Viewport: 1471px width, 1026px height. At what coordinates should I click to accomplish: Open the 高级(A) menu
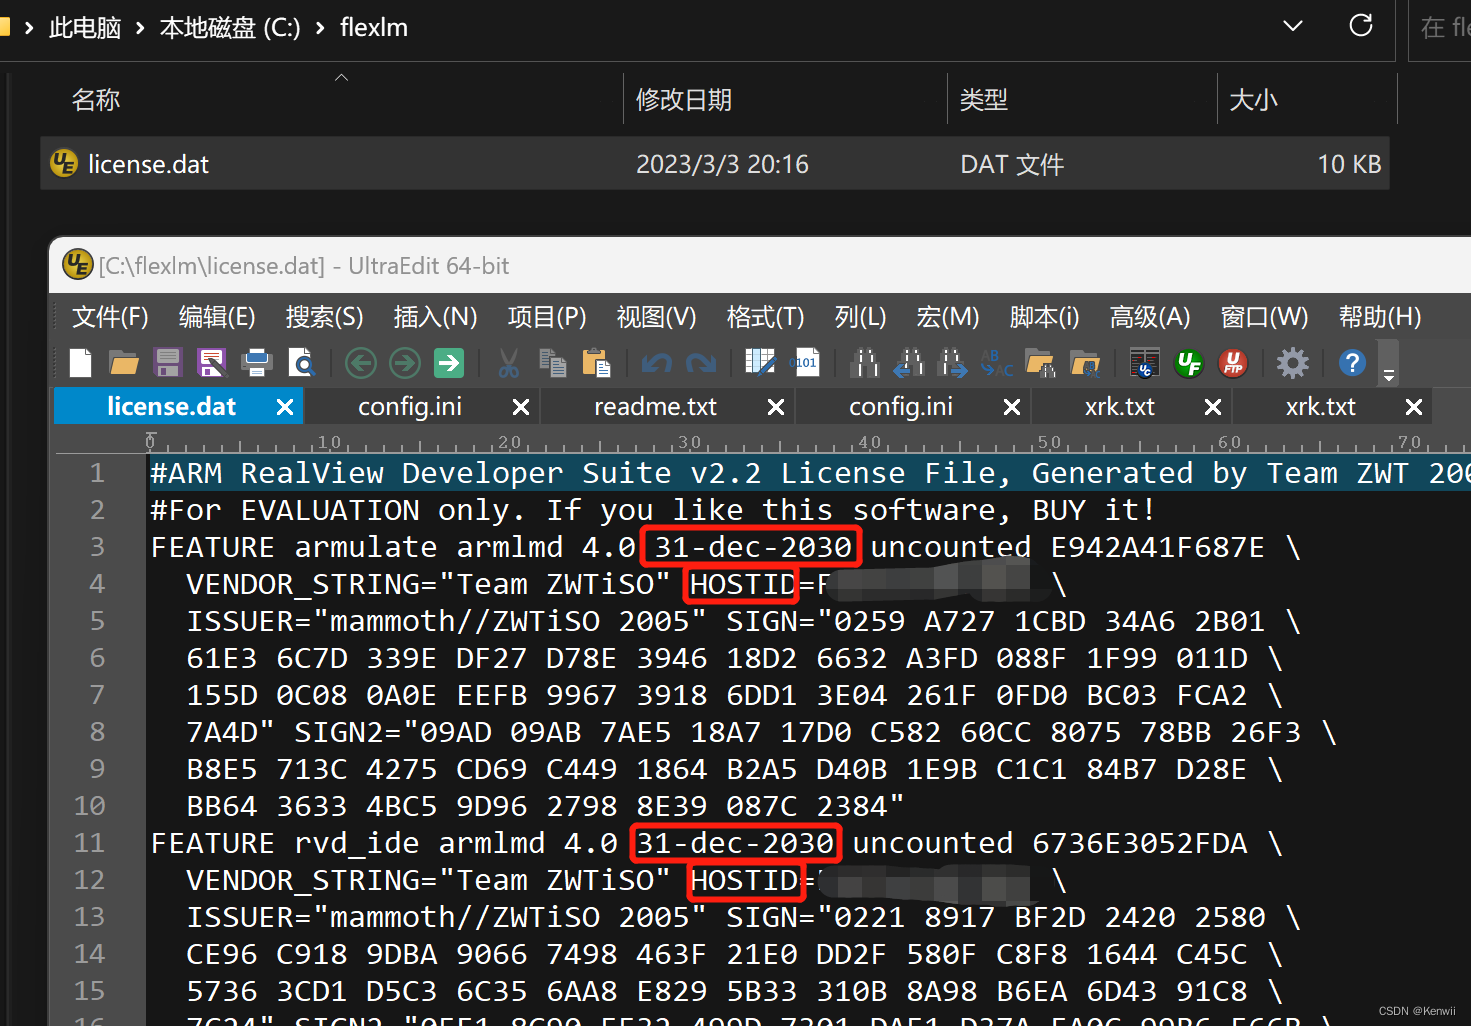1150,317
